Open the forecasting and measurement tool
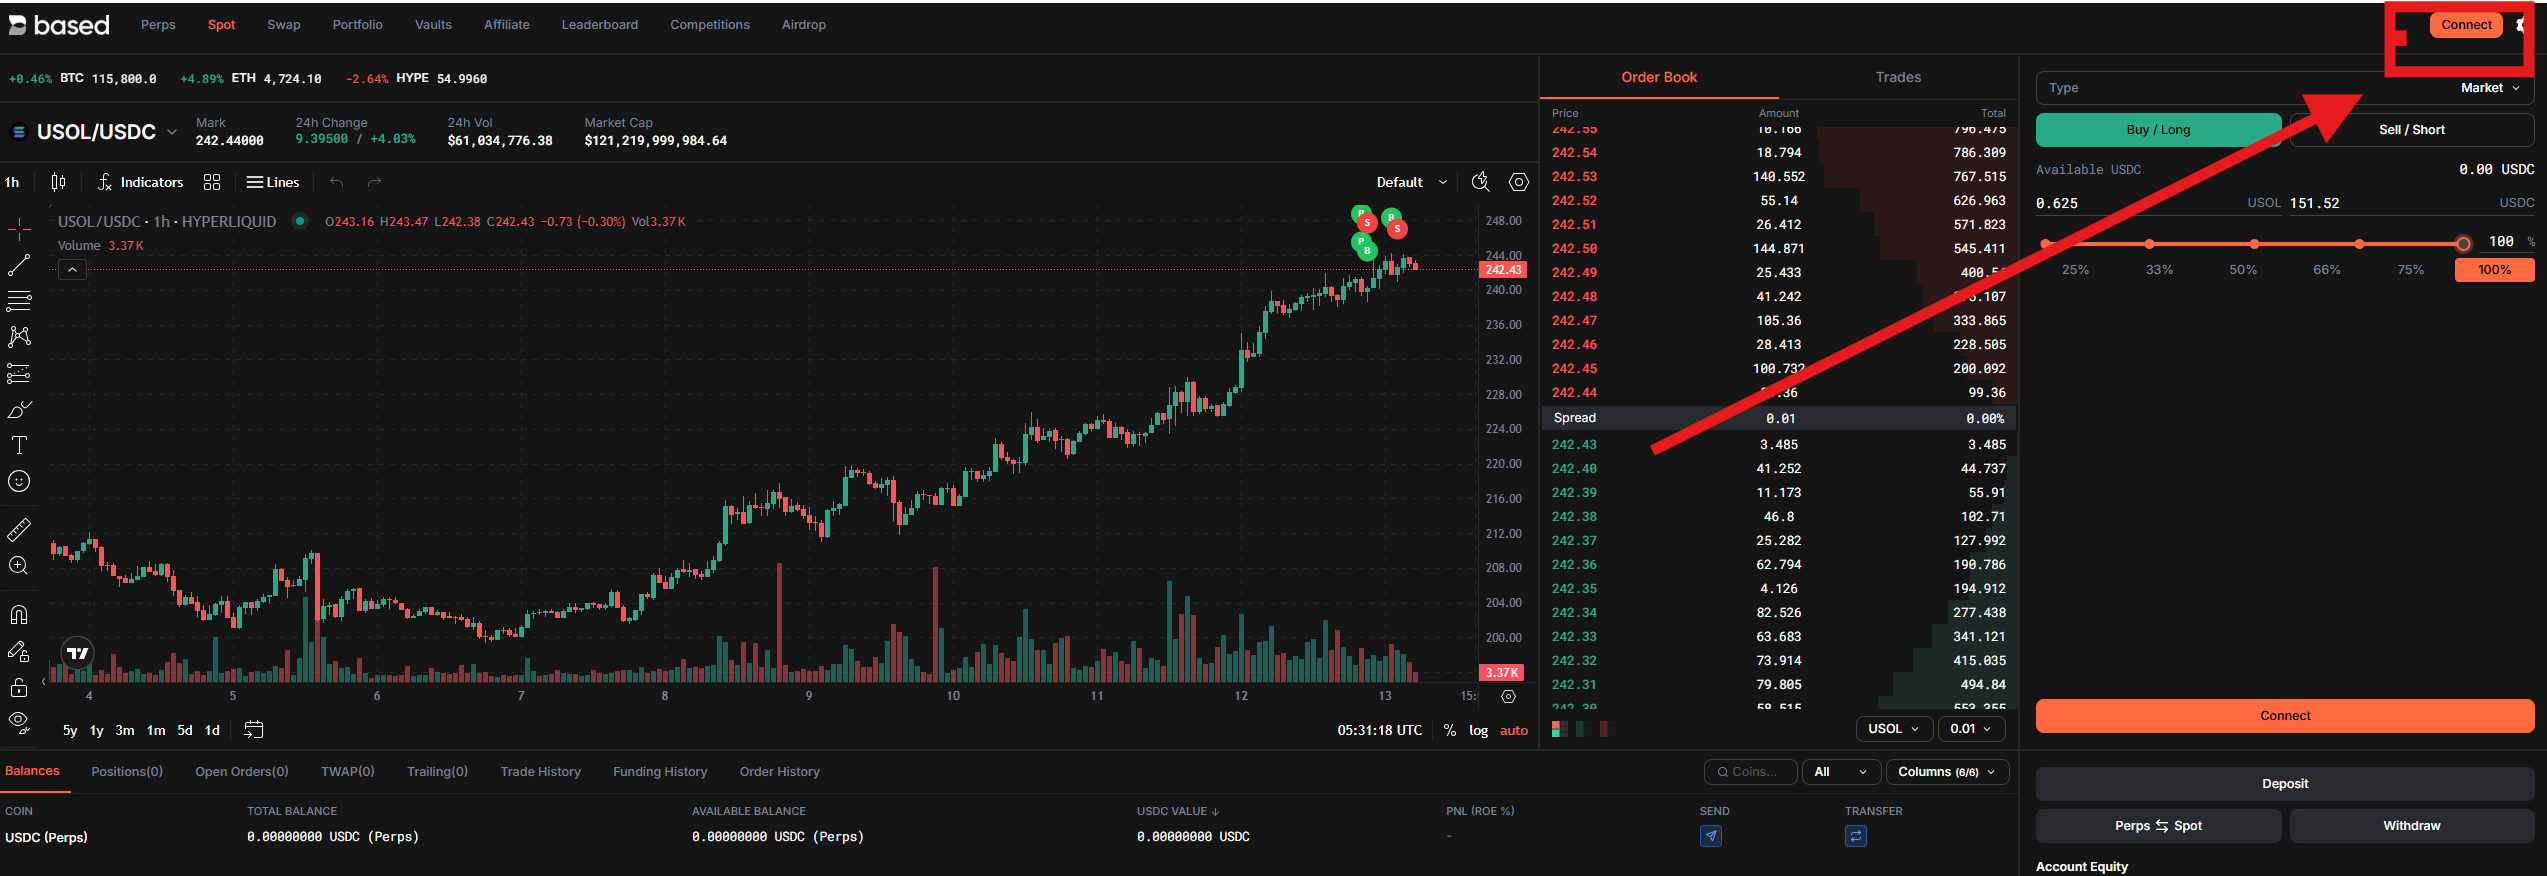This screenshot has width=2547, height=876. pyautogui.click(x=19, y=373)
